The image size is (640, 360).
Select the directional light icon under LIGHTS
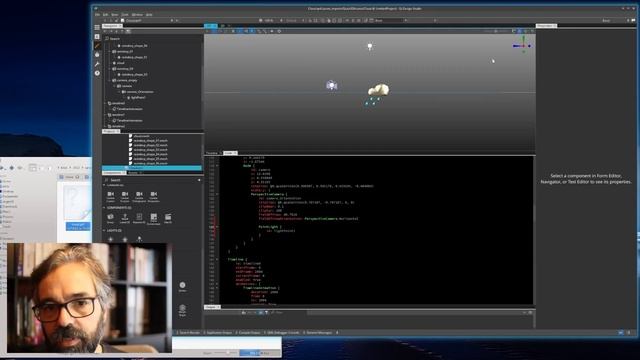click(x=111, y=239)
